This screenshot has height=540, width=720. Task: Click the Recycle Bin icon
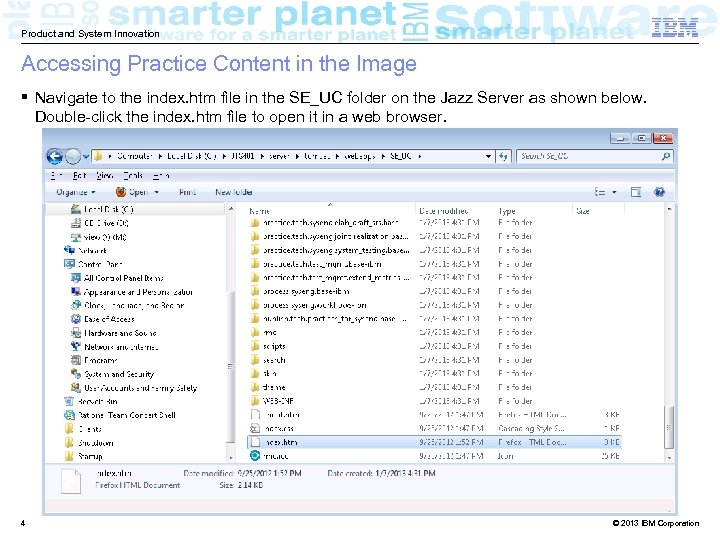69,401
